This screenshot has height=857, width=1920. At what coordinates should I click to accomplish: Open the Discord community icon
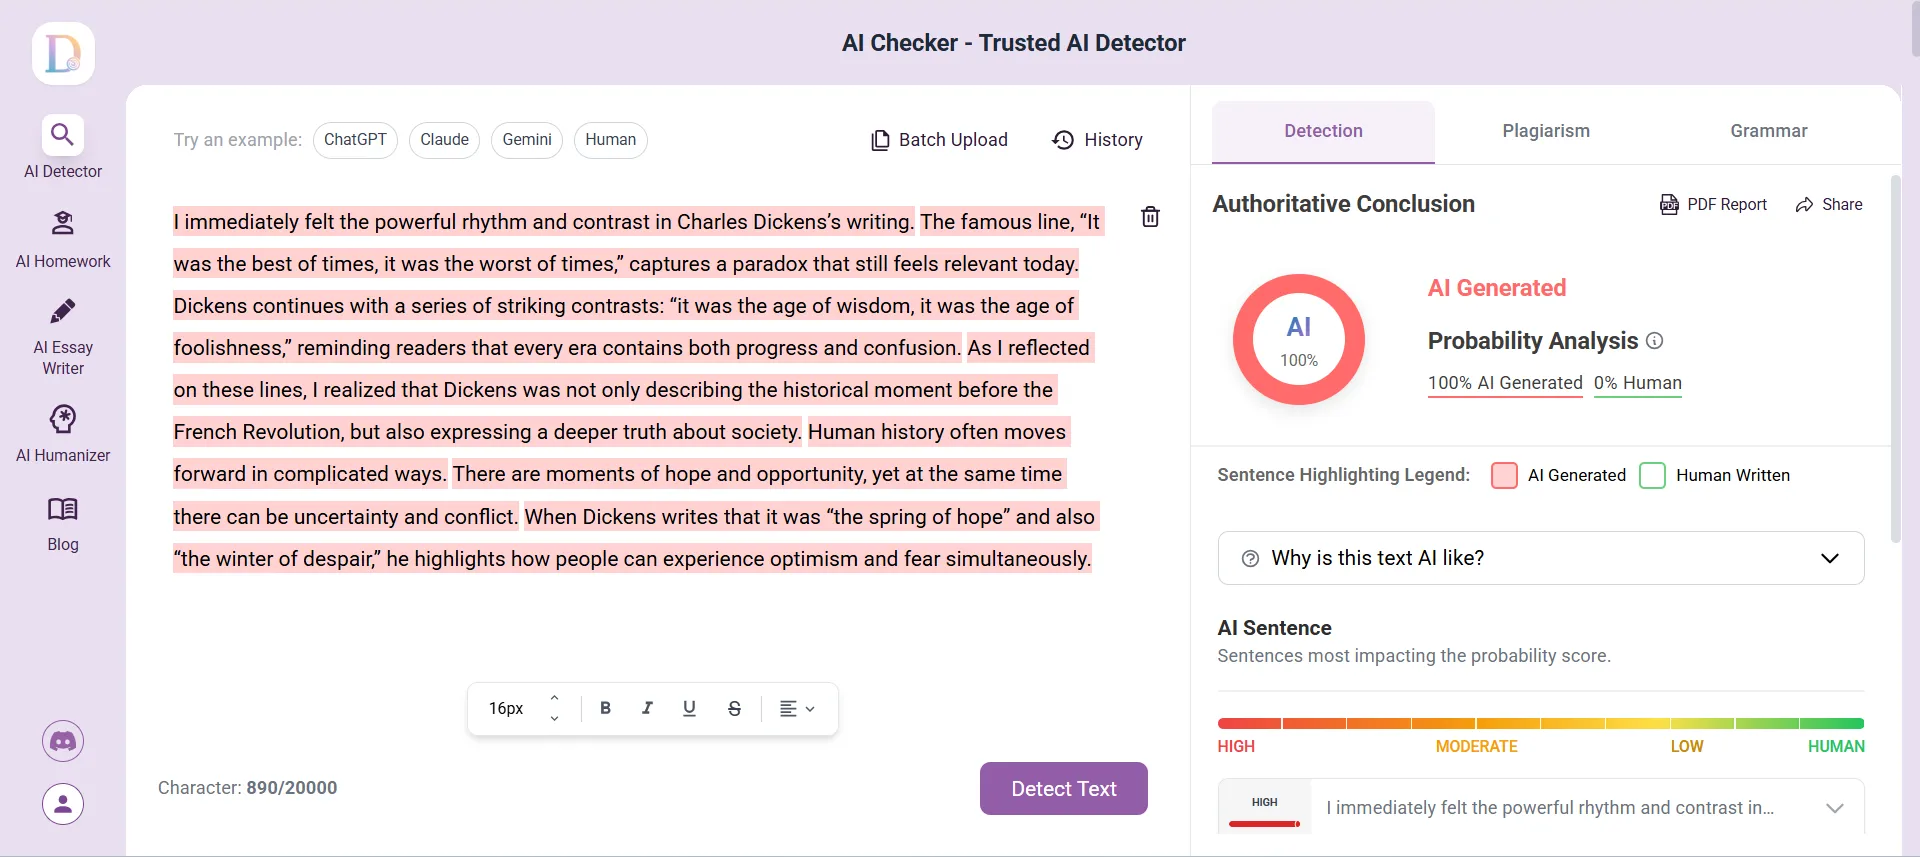click(x=63, y=741)
